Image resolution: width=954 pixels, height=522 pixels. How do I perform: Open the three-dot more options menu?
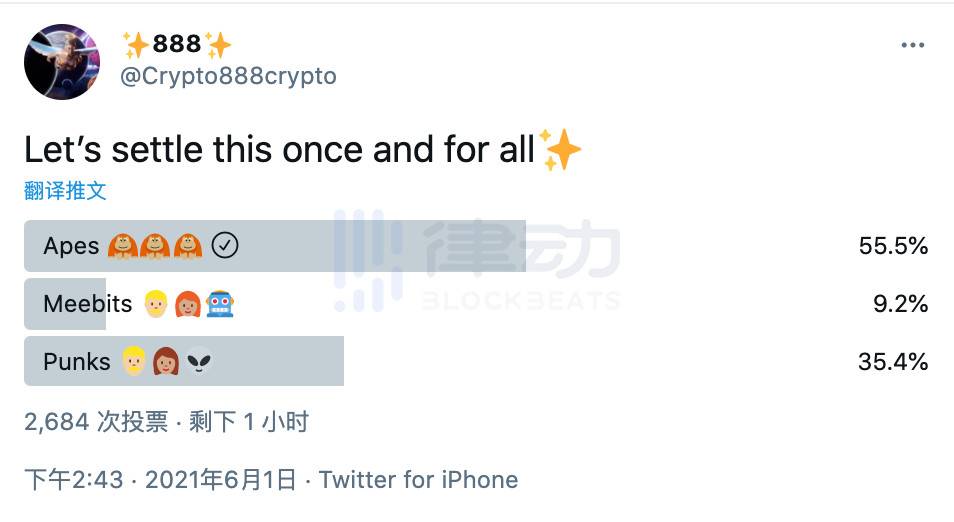coord(912,46)
